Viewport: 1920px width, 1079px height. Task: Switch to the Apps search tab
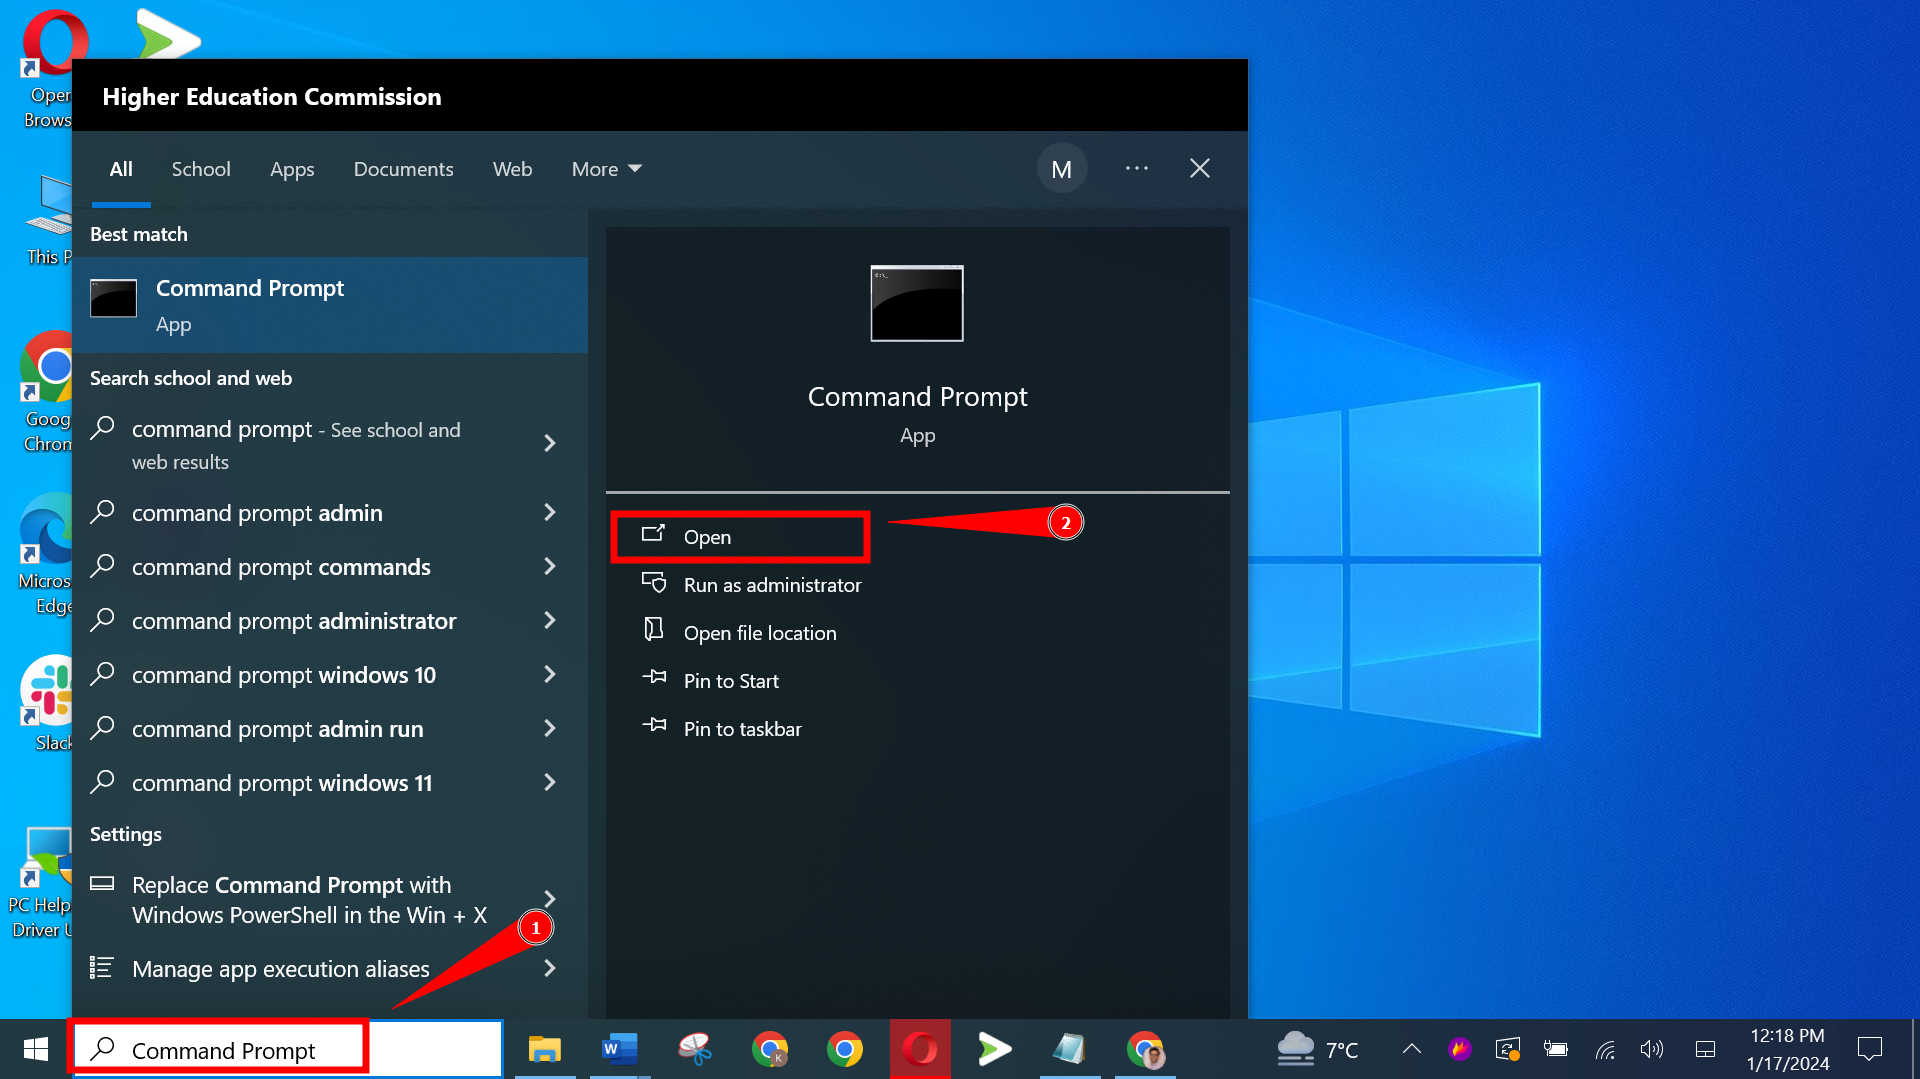pyautogui.click(x=291, y=168)
